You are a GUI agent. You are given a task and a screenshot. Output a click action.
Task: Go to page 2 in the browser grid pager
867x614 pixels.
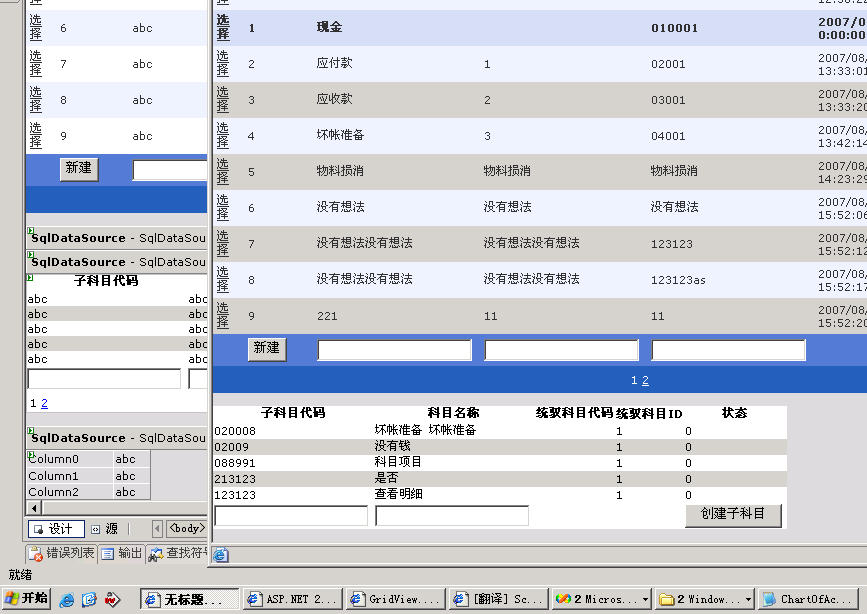(645, 380)
